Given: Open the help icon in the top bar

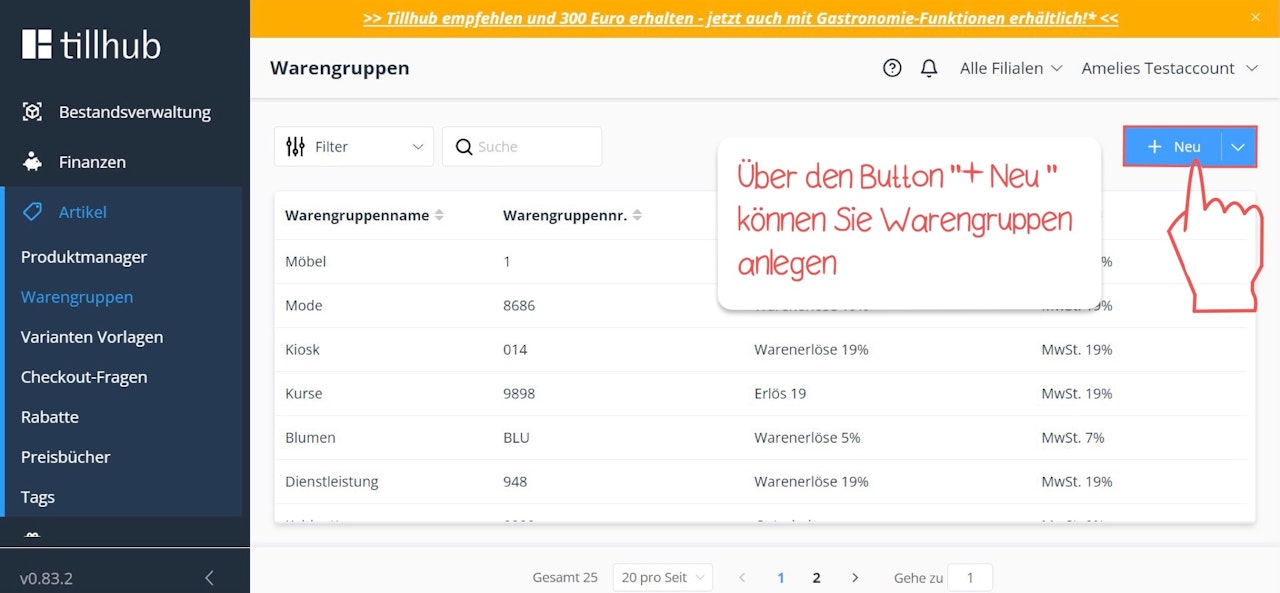Looking at the screenshot, I should [892, 68].
